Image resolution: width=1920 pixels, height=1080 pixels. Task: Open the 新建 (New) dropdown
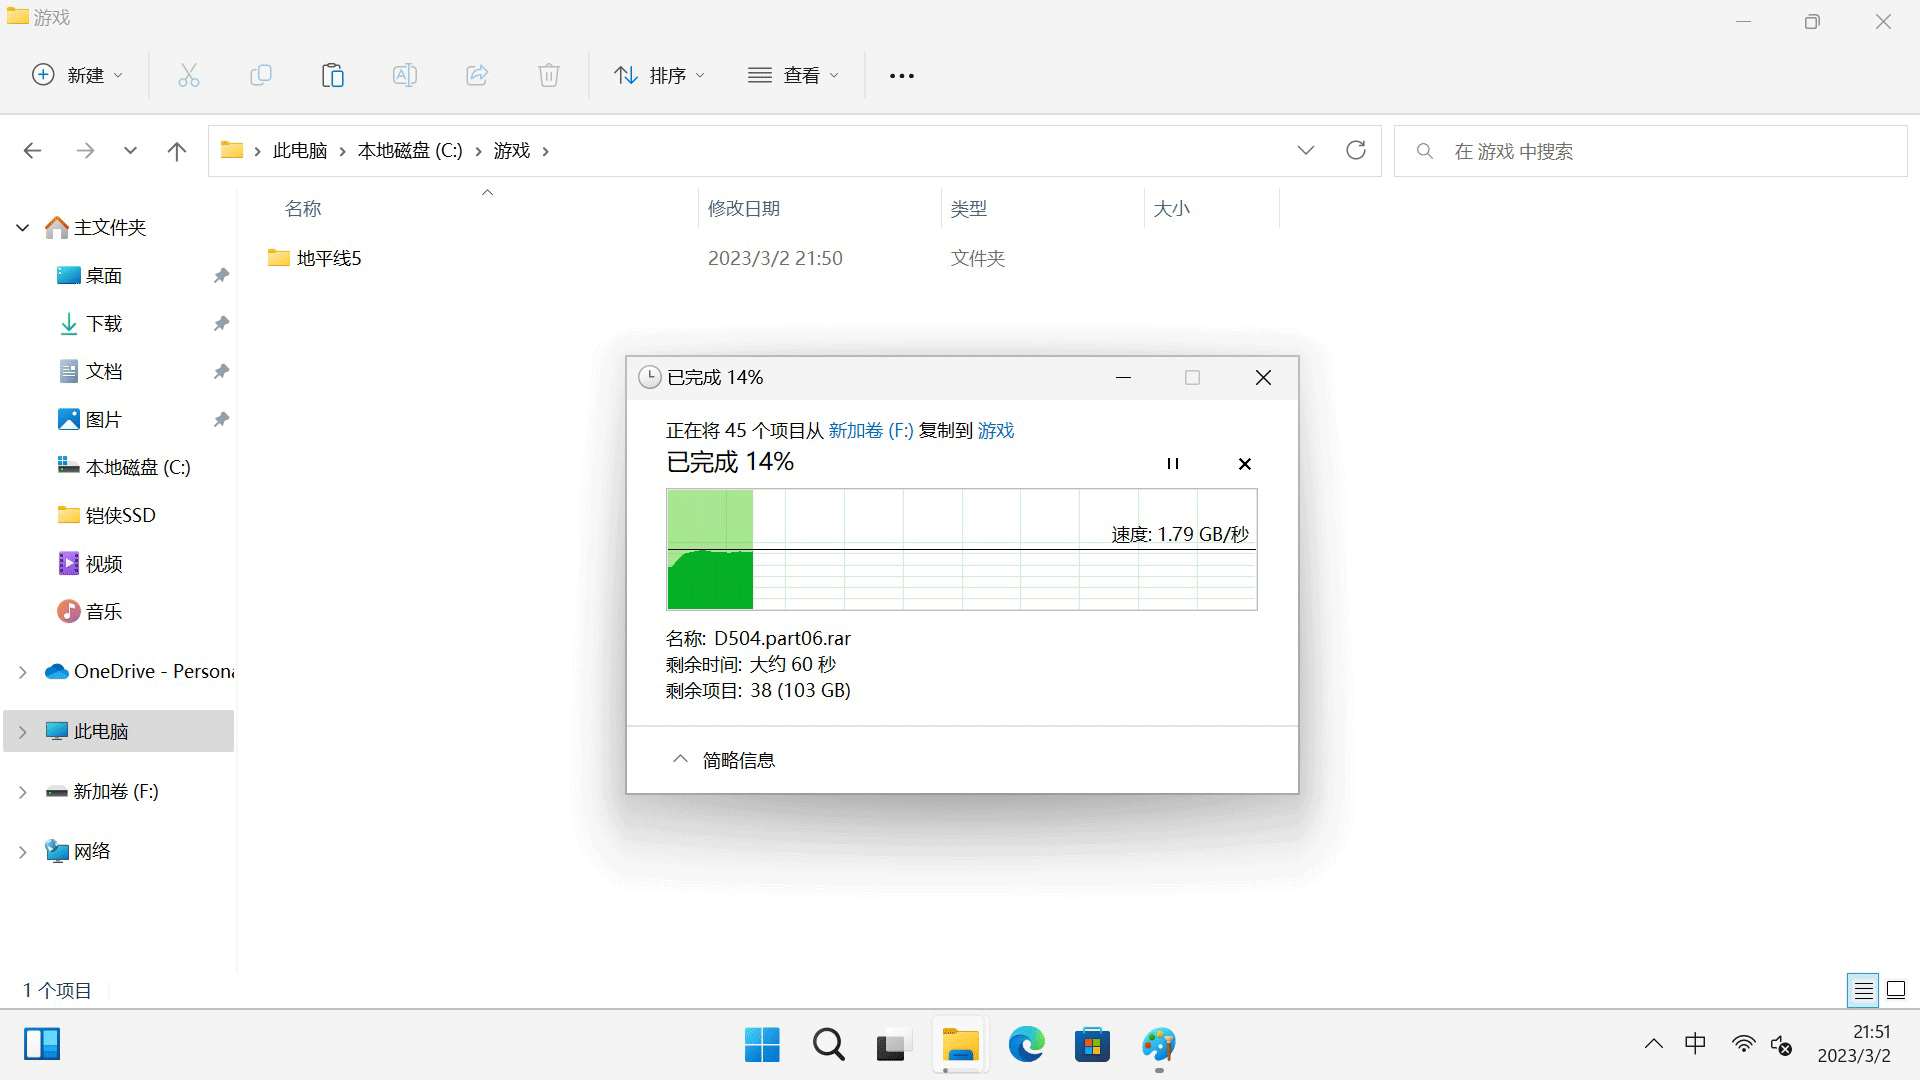coord(78,75)
